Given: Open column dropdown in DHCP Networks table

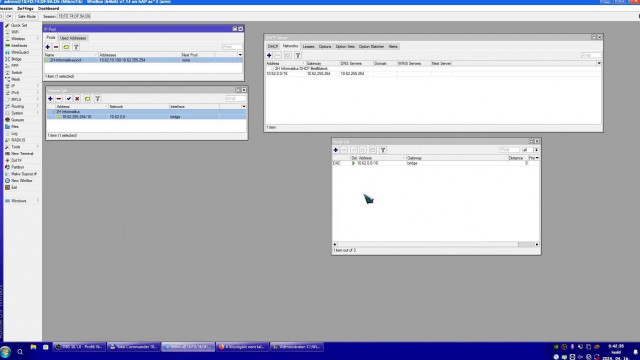Looking at the screenshot, I should pos(599,63).
